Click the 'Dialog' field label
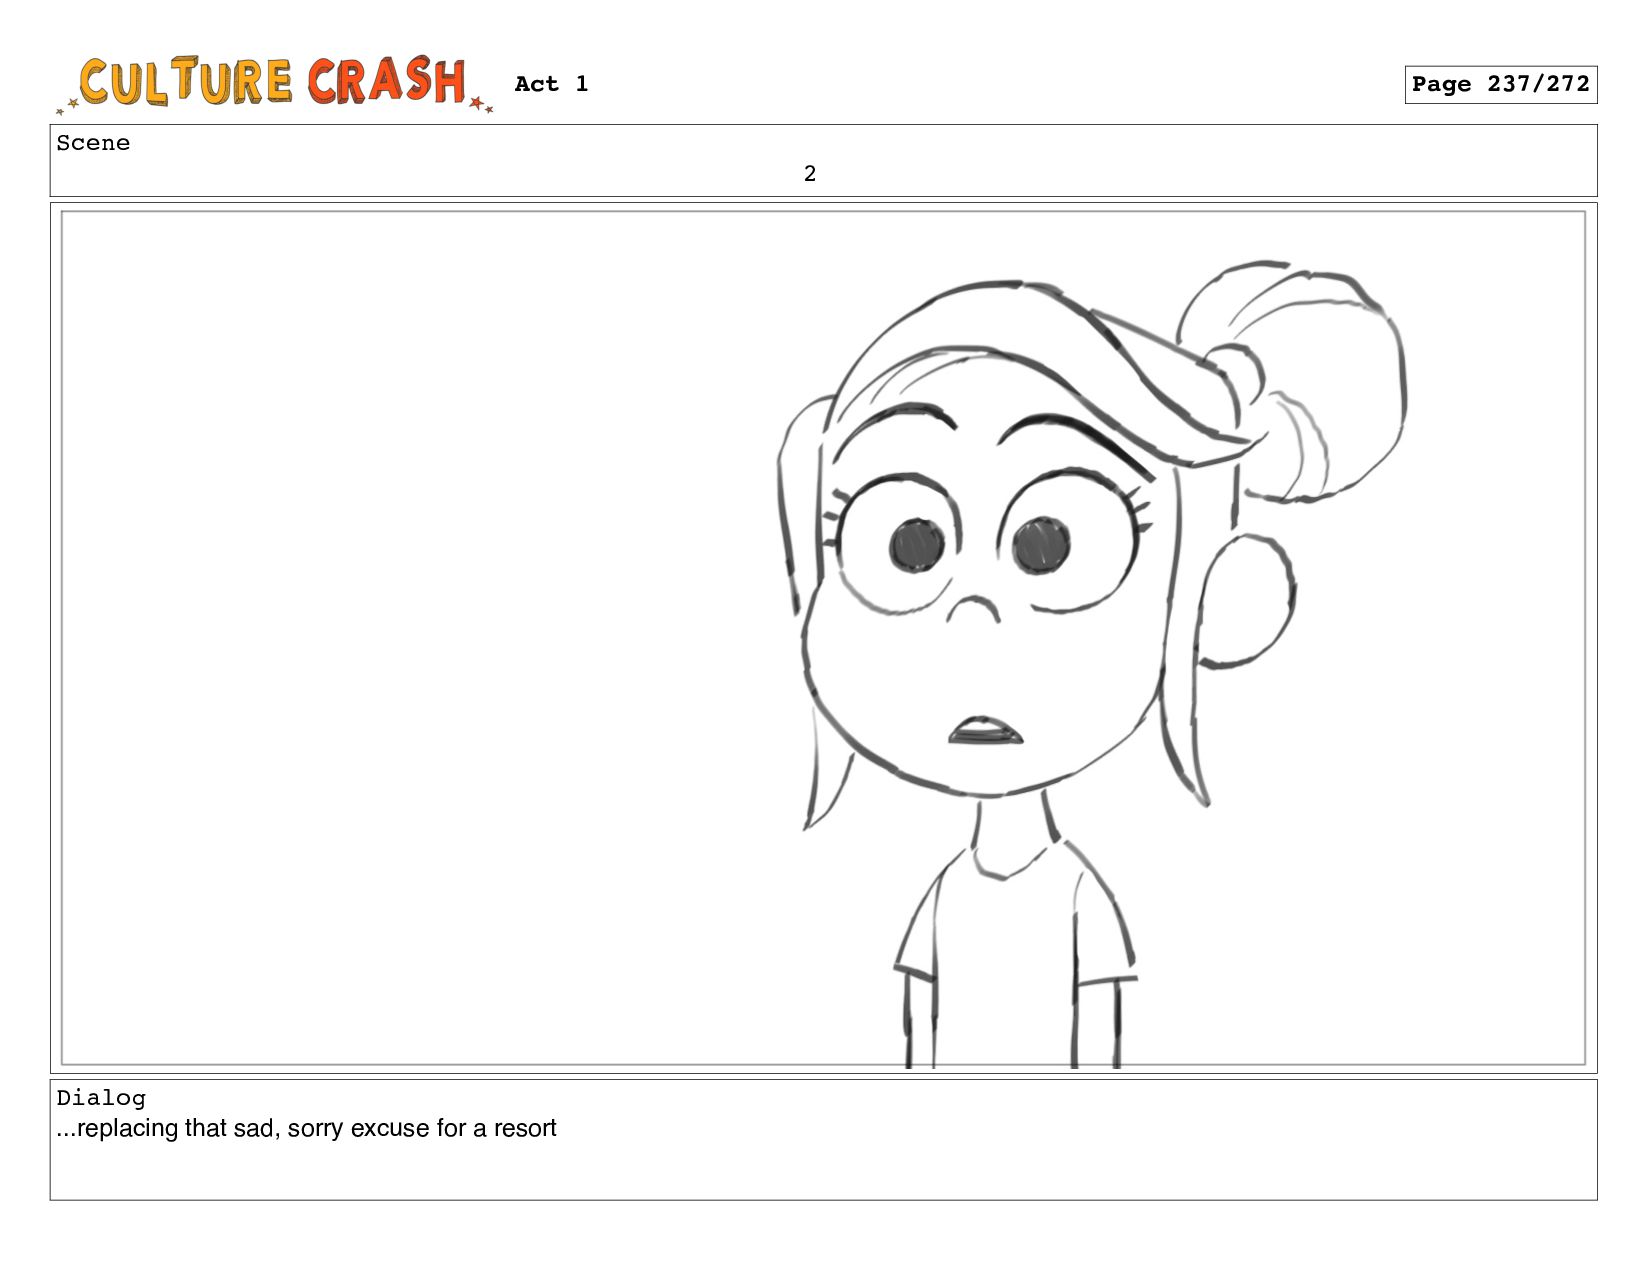1650x1275 pixels. tap(101, 1098)
